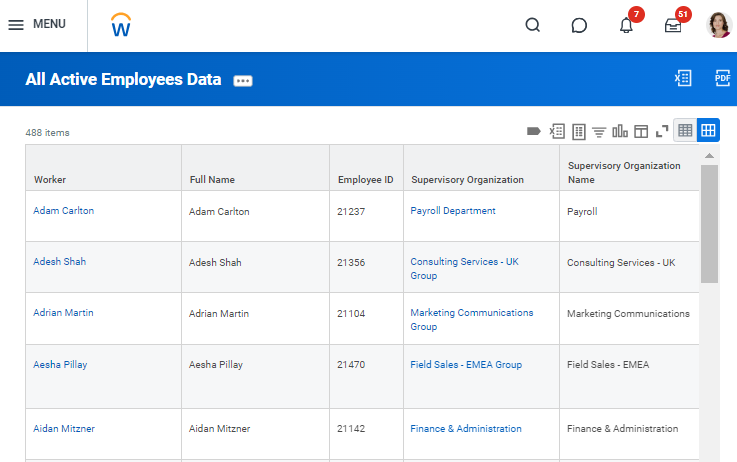The height and width of the screenshot is (462, 737).
Task: Open worker link Aesha Pillay
Action: click(x=60, y=365)
